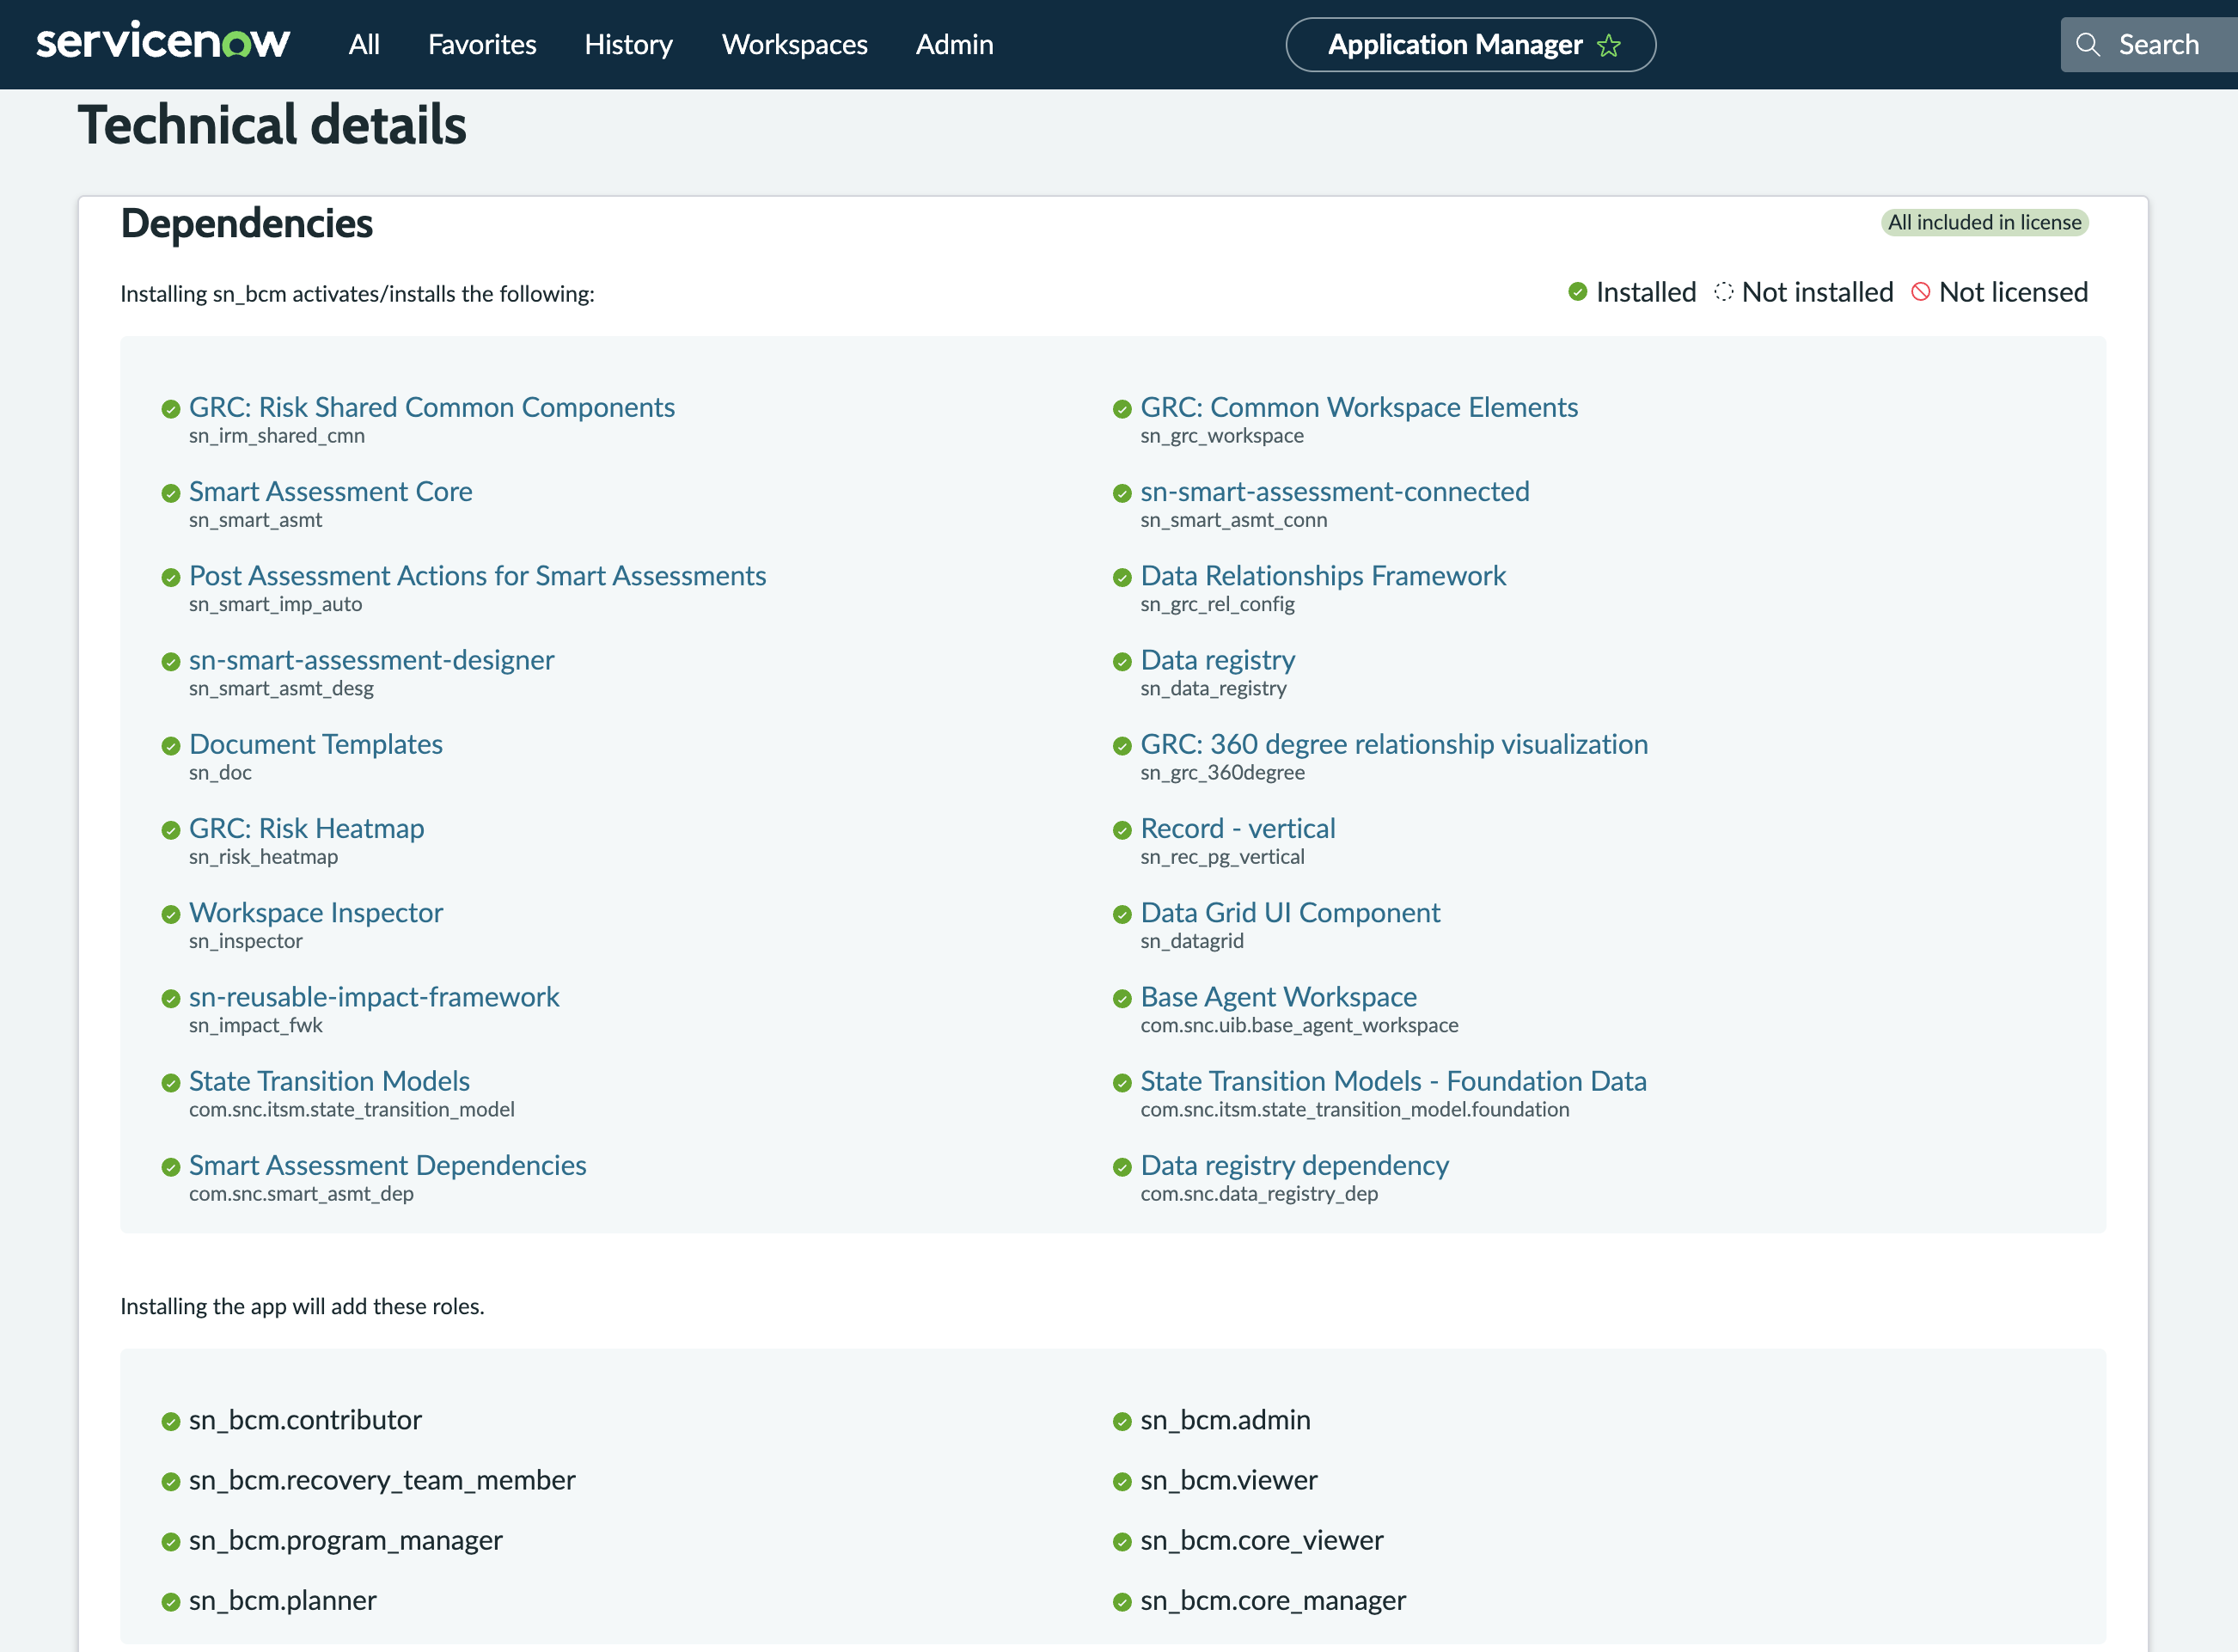
Task: Open GRC: Risk Shared Common Components link
Action: pyautogui.click(x=432, y=407)
